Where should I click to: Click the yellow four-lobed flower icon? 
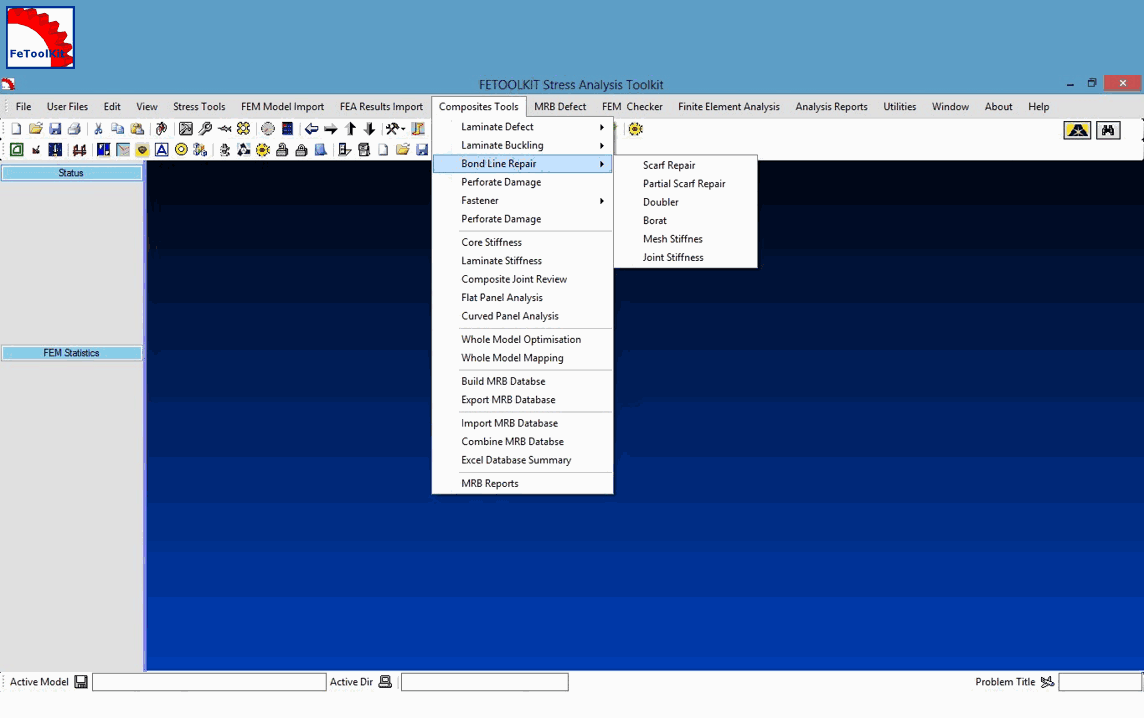click(x=243, y=129)
